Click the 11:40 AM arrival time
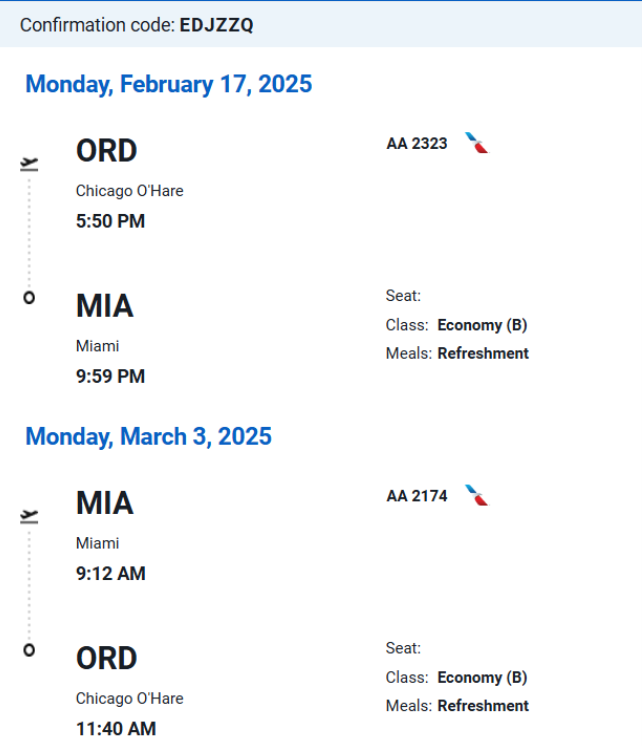This screenshot has height=746, width=642. [x=116, y=728]
